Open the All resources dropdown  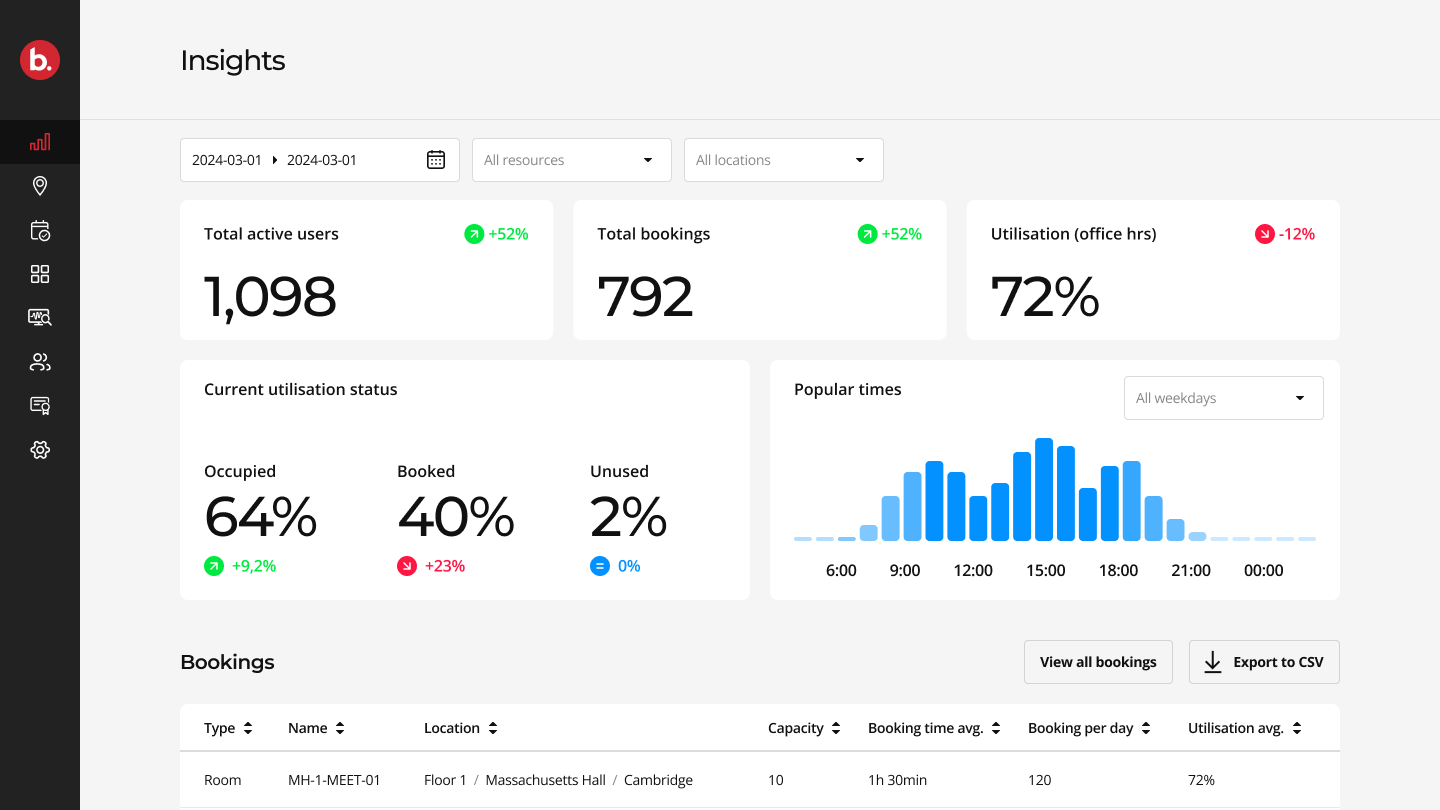point(571,159)
